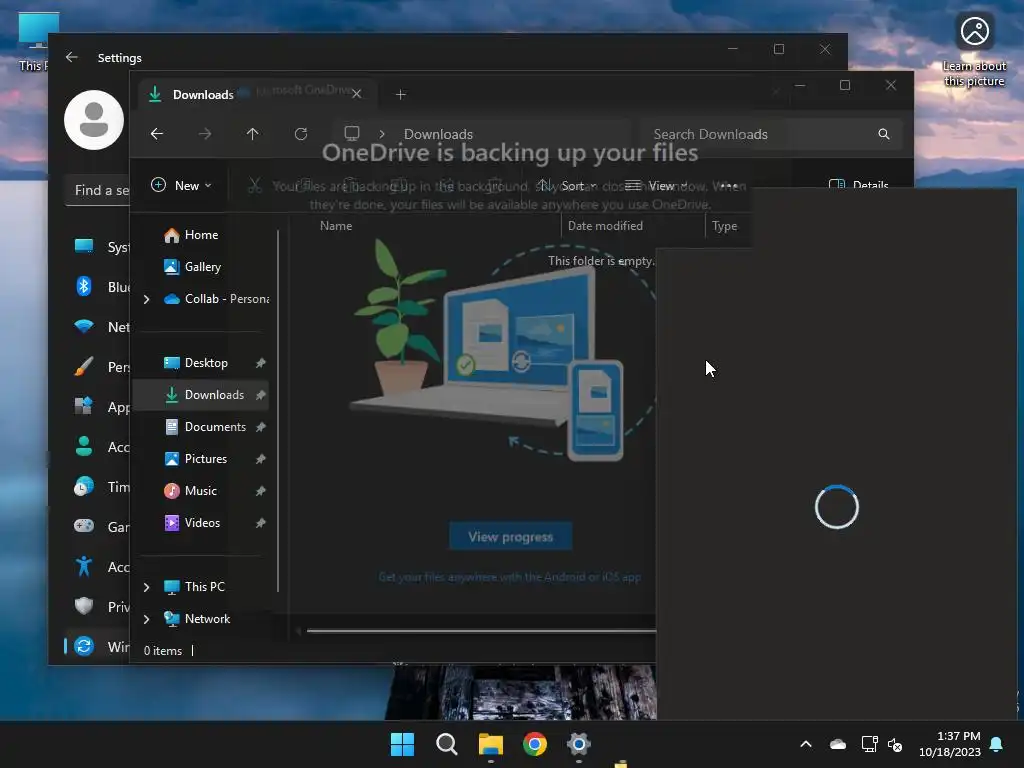Open Apps in Settings sidebar
Image resolution: width=1024 pixels, height=768 pixels.
[101, 407]
